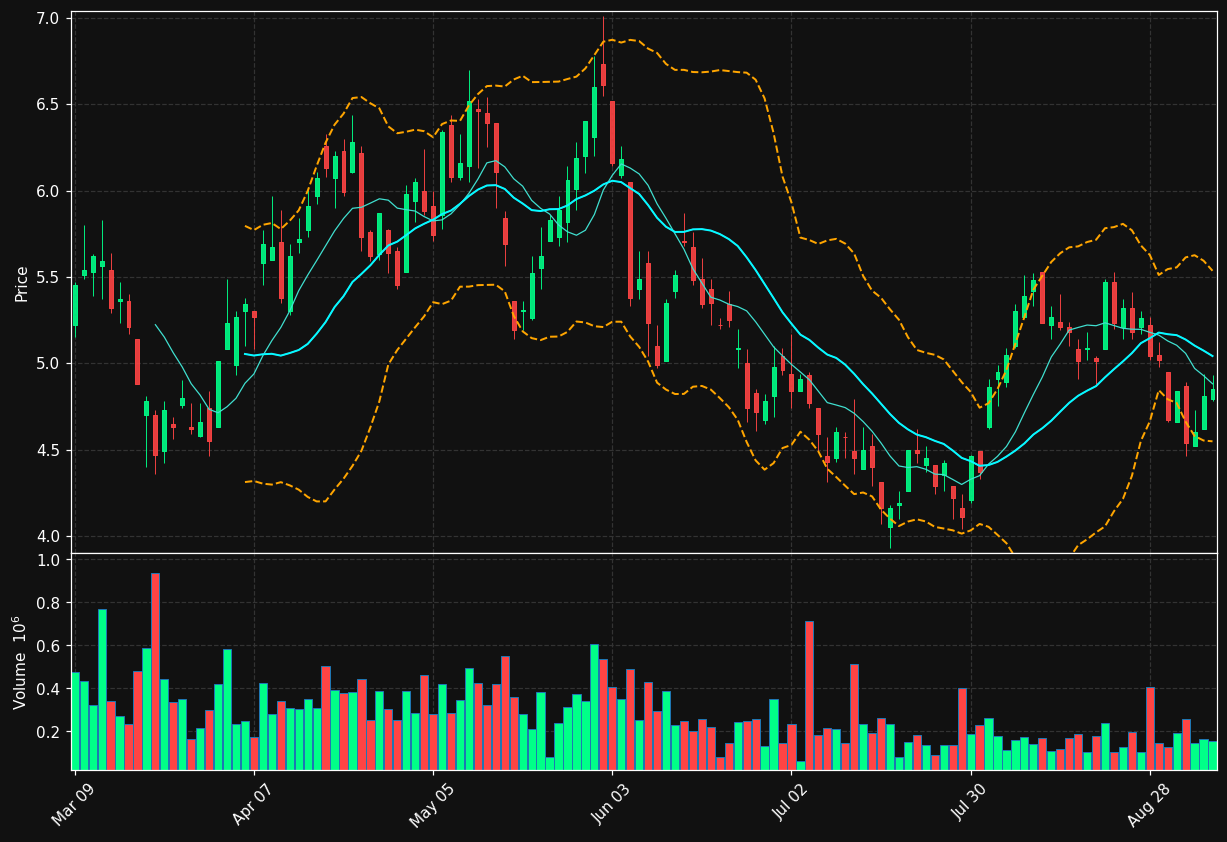Click the tall green volume bar near Mar 09

[102, 690]
